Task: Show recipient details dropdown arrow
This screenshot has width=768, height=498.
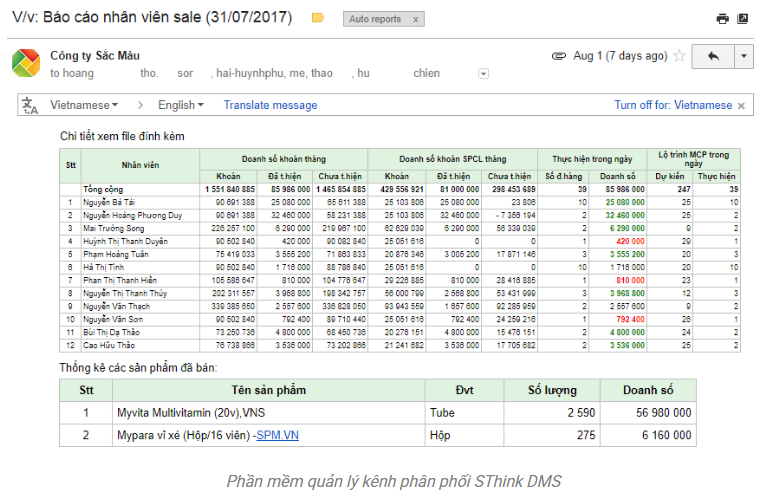Action: 484,74
